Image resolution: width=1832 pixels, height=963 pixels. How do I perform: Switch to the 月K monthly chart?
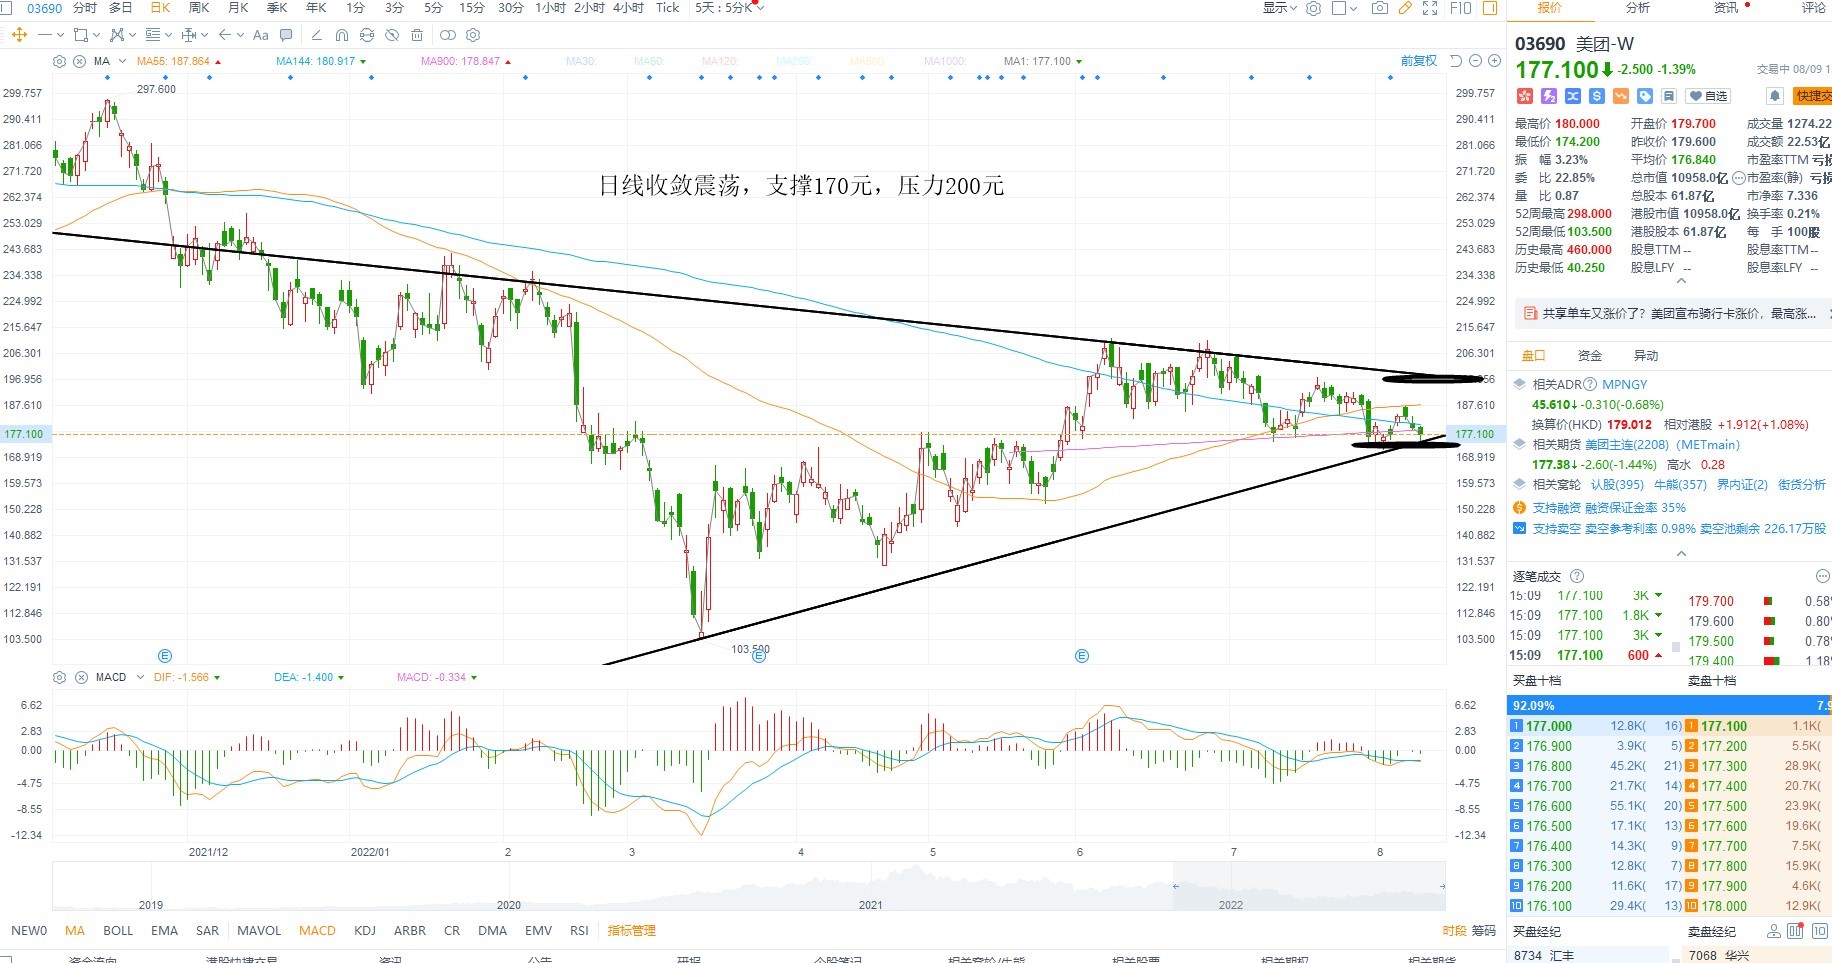238,8
